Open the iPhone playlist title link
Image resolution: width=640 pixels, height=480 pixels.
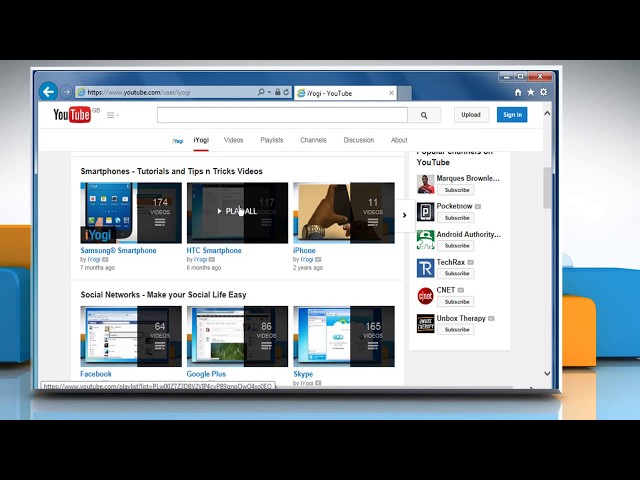click(x=304, y=251)
